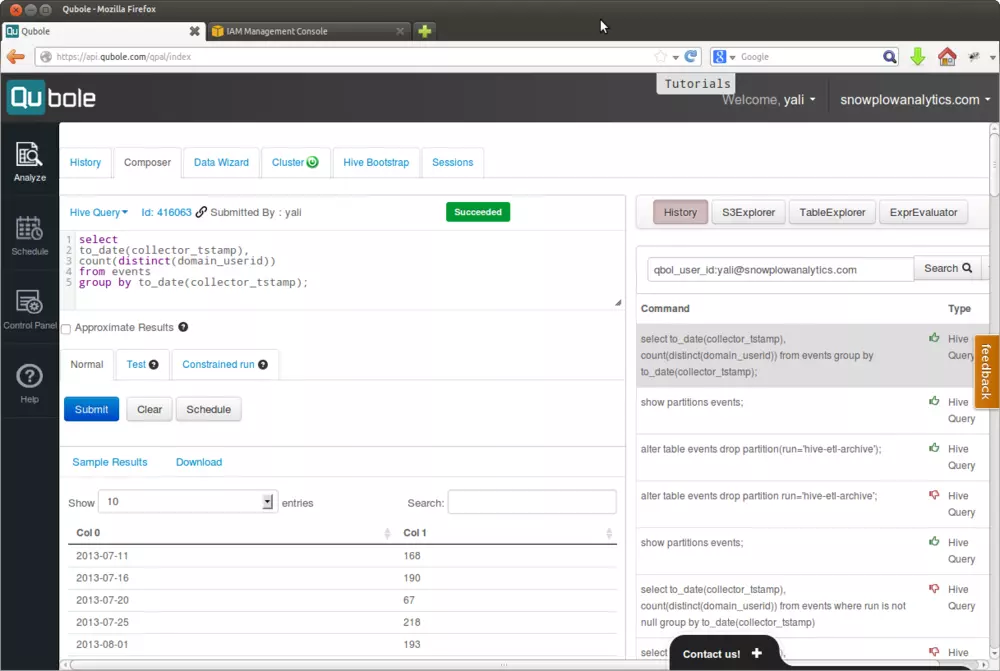Open the TableExplorer panel
Image resolution: width=1000 pixels, height=671 pixels.
point(832,212)
